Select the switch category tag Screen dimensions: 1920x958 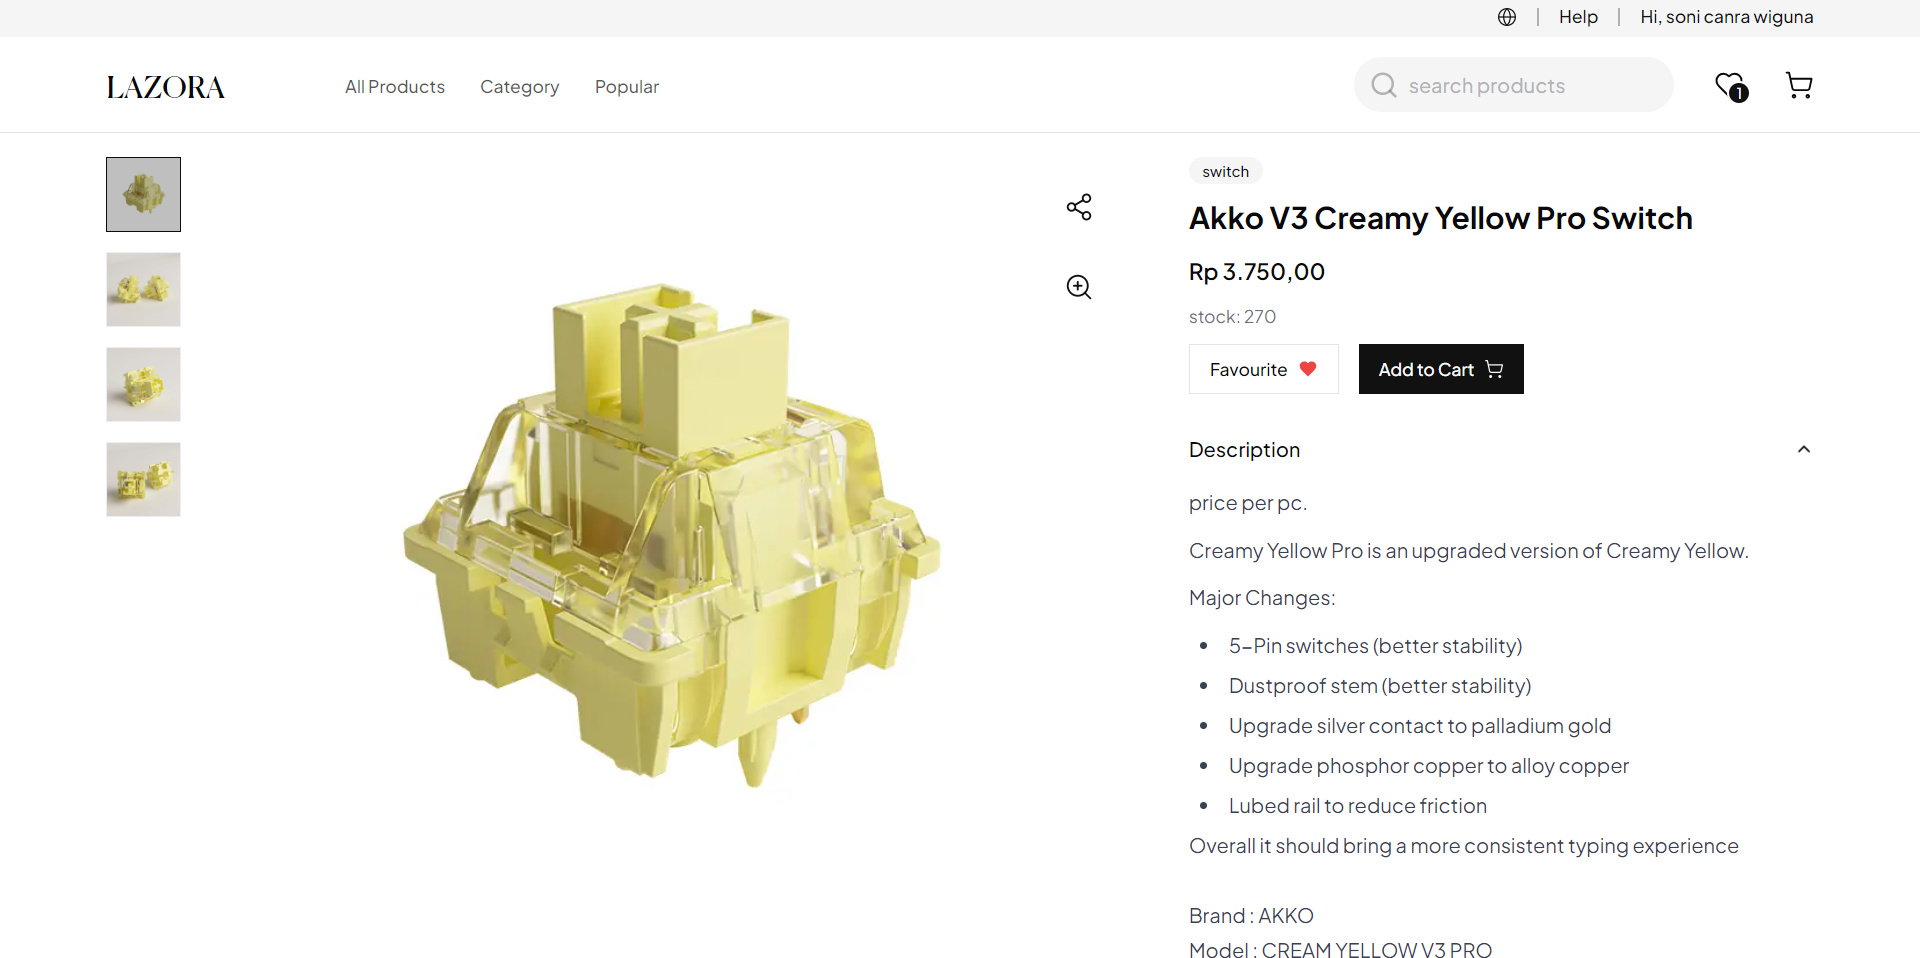click(x=1225, y=170)
